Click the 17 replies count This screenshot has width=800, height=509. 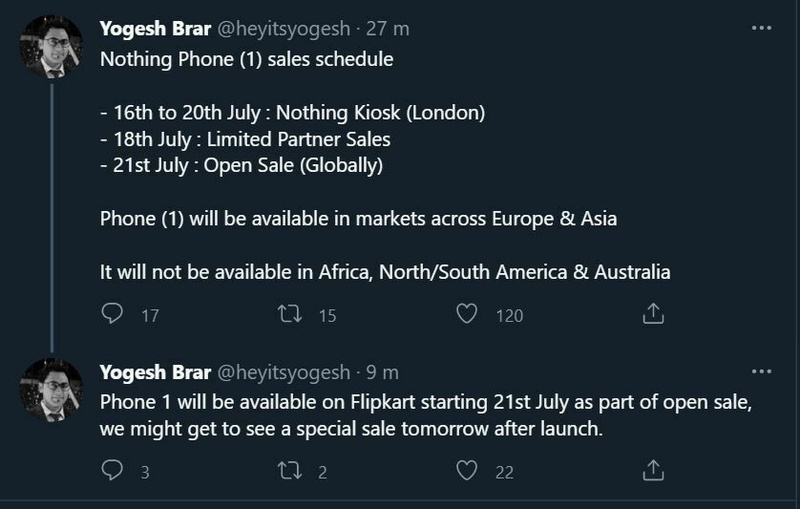click(150, 316)
